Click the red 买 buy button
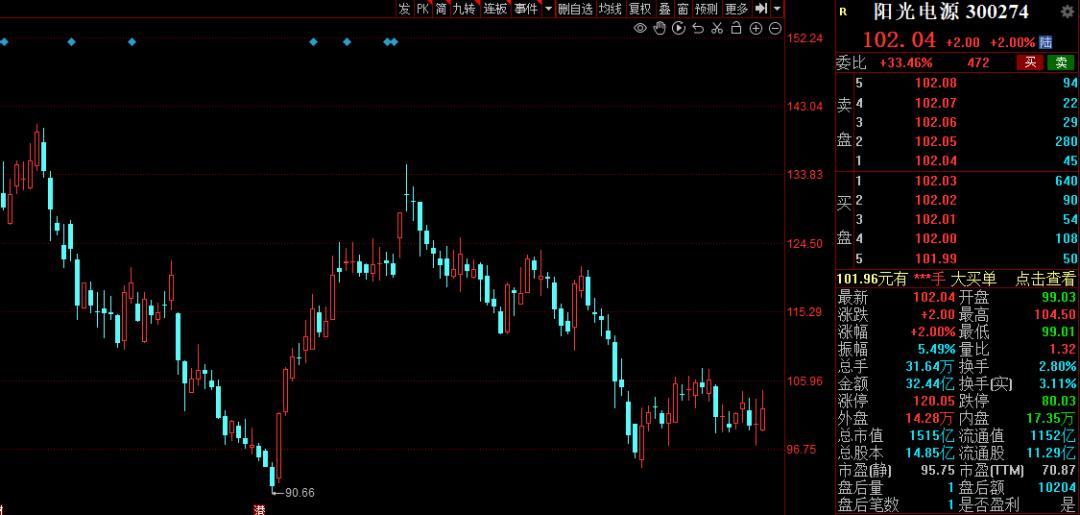This screenshot has width=1080, height=515. (1030, 63)
